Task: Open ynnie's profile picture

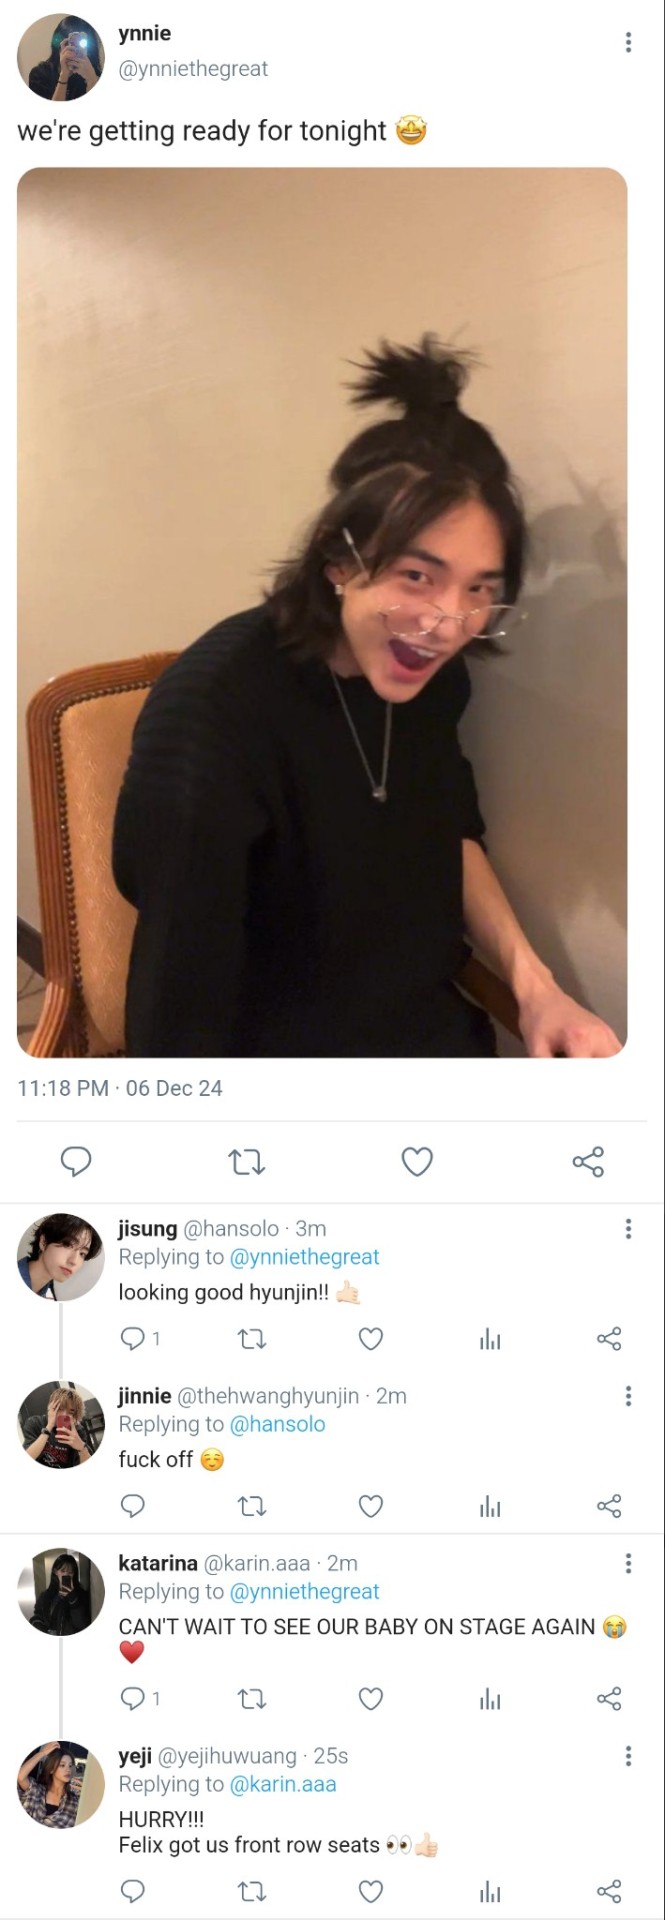Action: tap(61, 57)
